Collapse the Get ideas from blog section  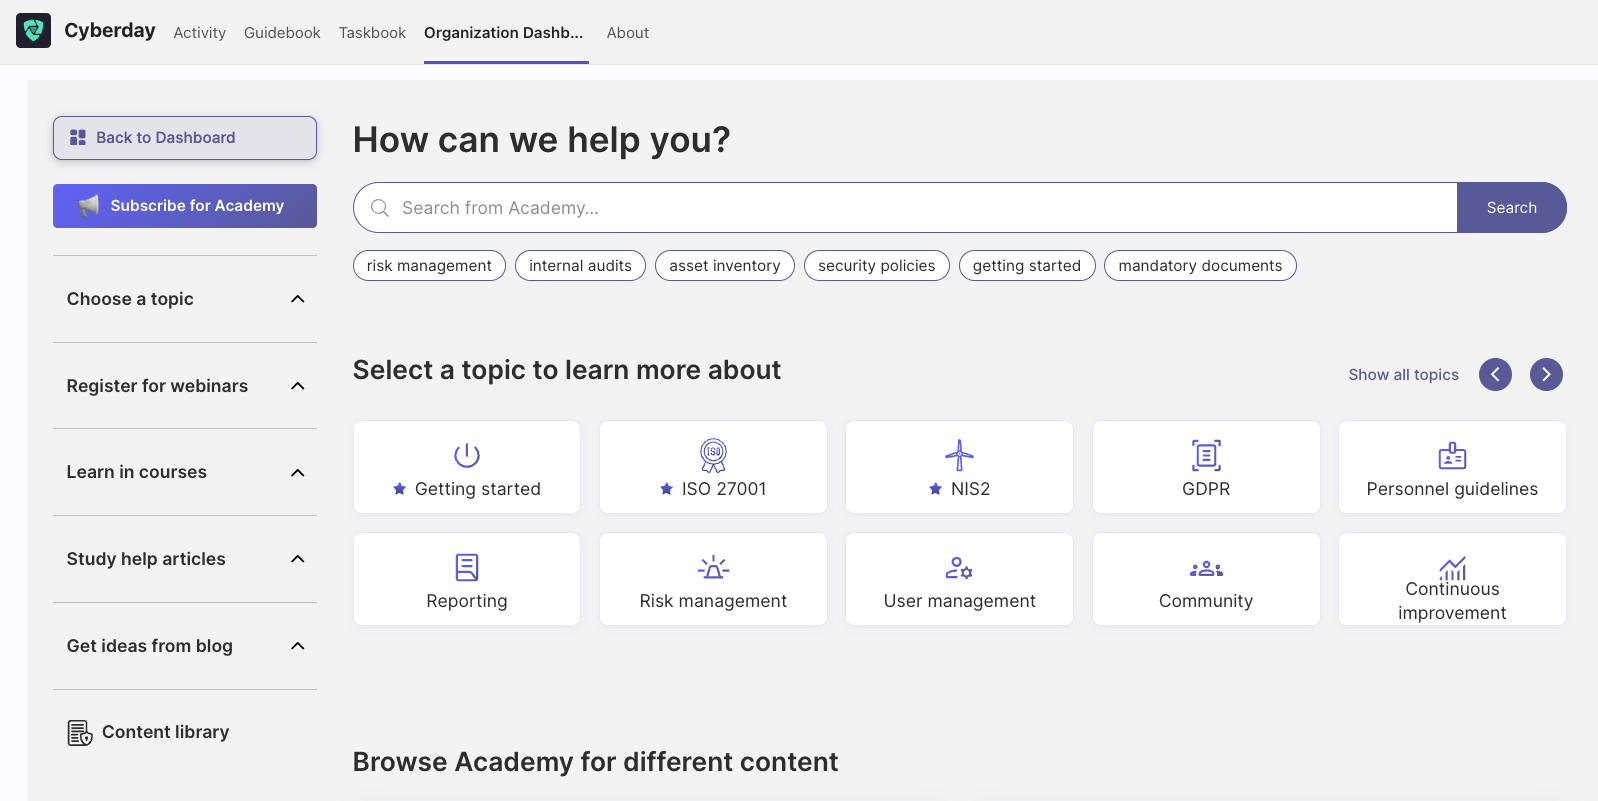[x=298, y=646]
